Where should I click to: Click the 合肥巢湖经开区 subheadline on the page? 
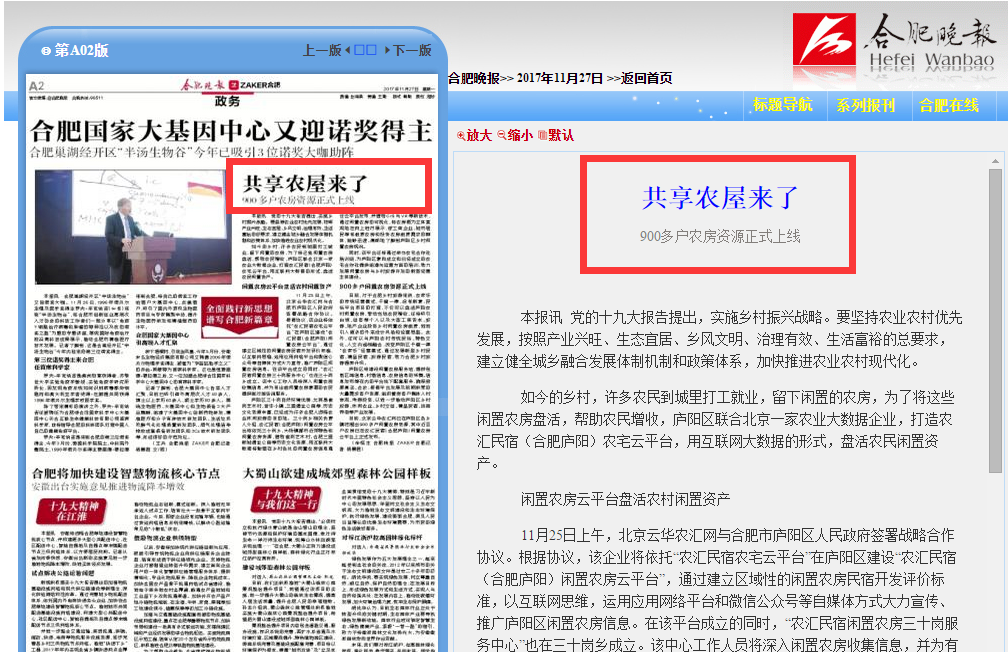[x=192, y=152]
